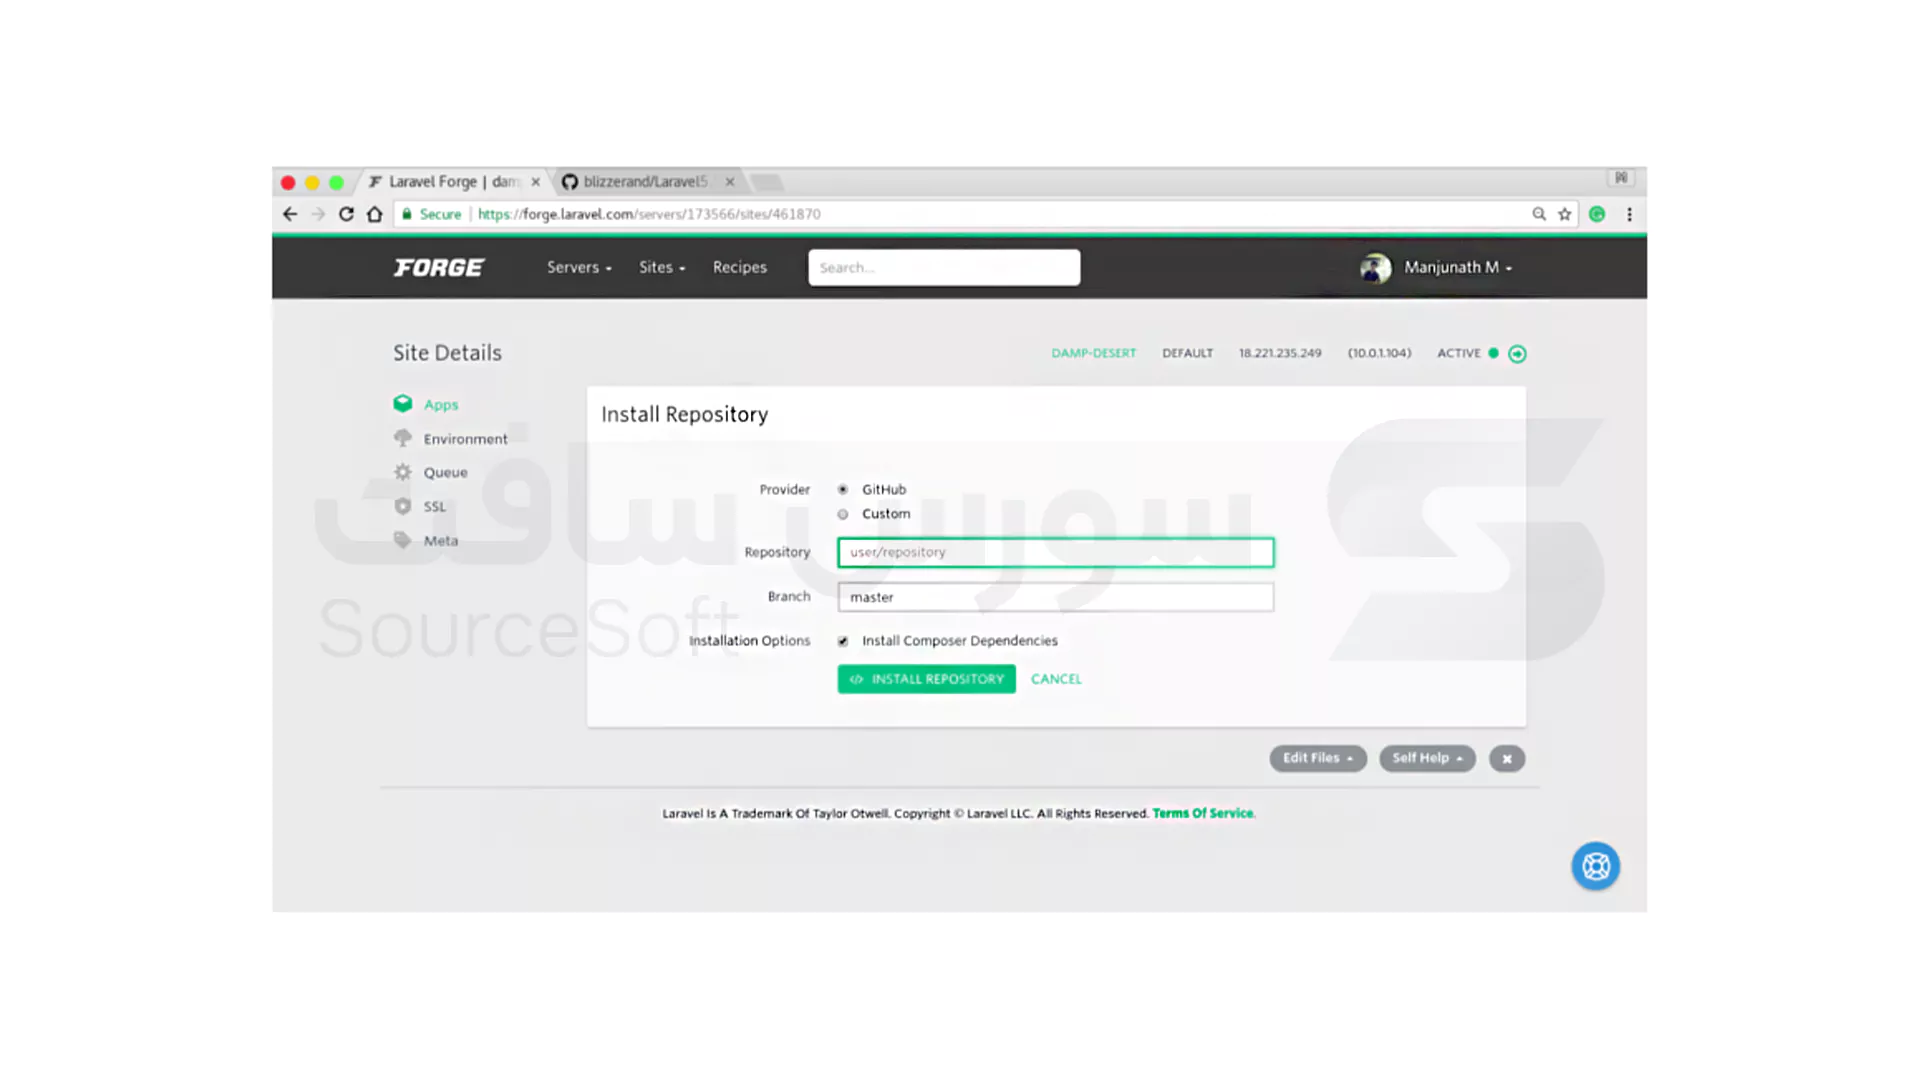The image size is (1920, 1080).
Task: Open the Environment settings via its sidebar icon
Action: tap(403, 438)
